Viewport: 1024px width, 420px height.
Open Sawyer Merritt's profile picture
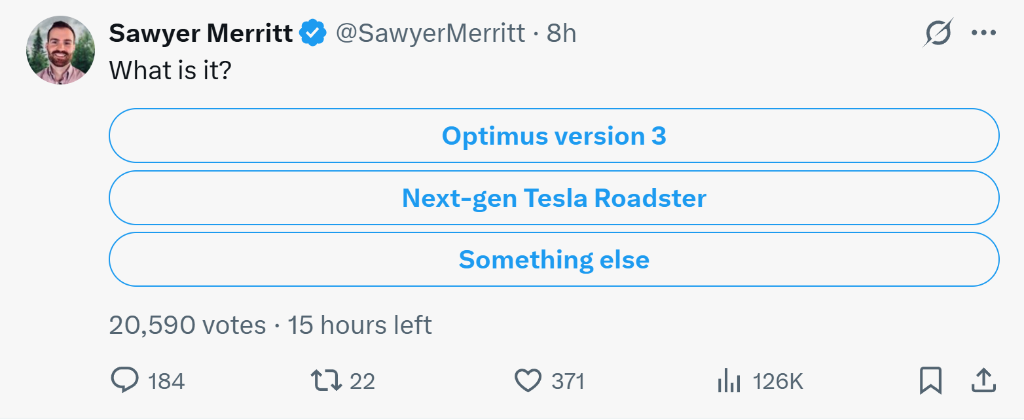[x=60, y=50]
